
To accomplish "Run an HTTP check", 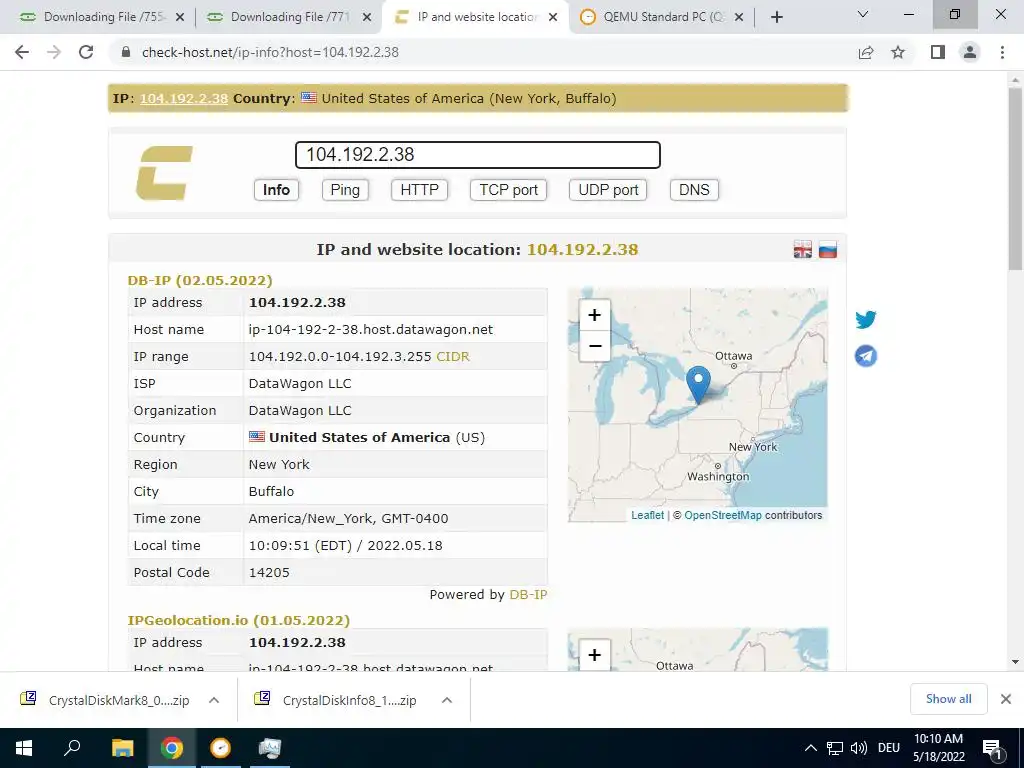I will [x=419, y=190].
